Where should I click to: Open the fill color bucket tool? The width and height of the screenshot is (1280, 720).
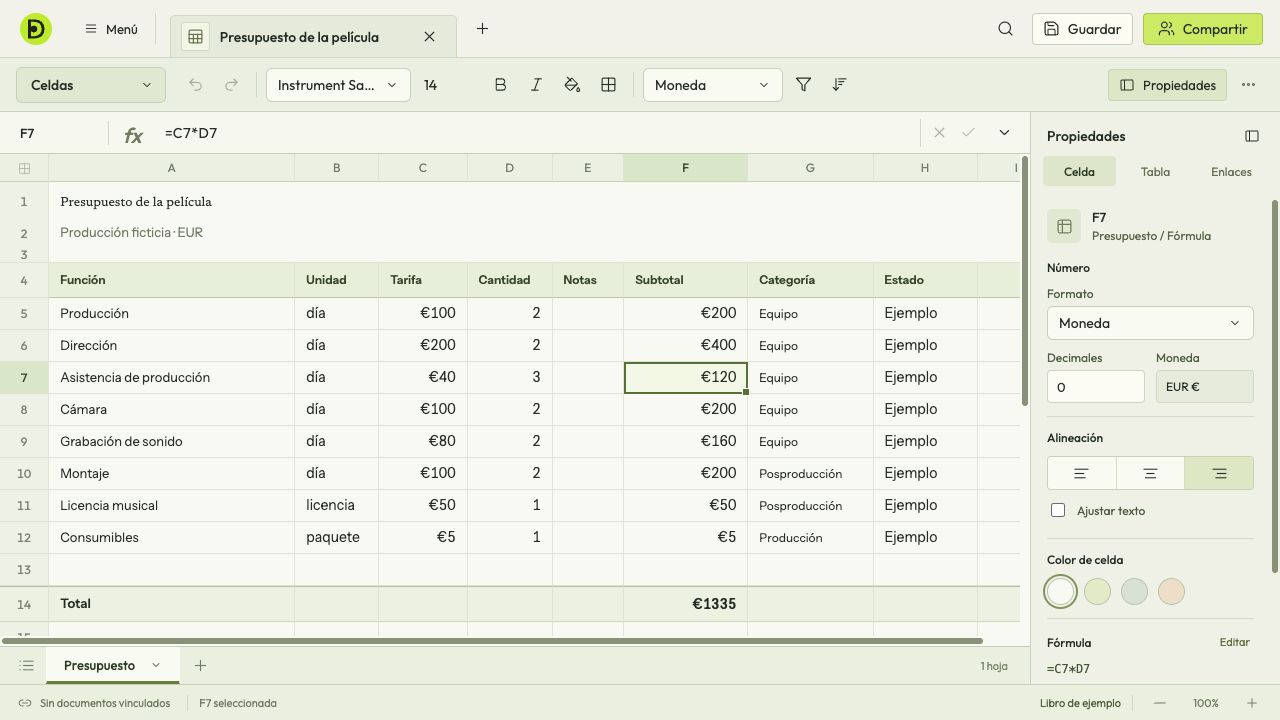point(572,85)
